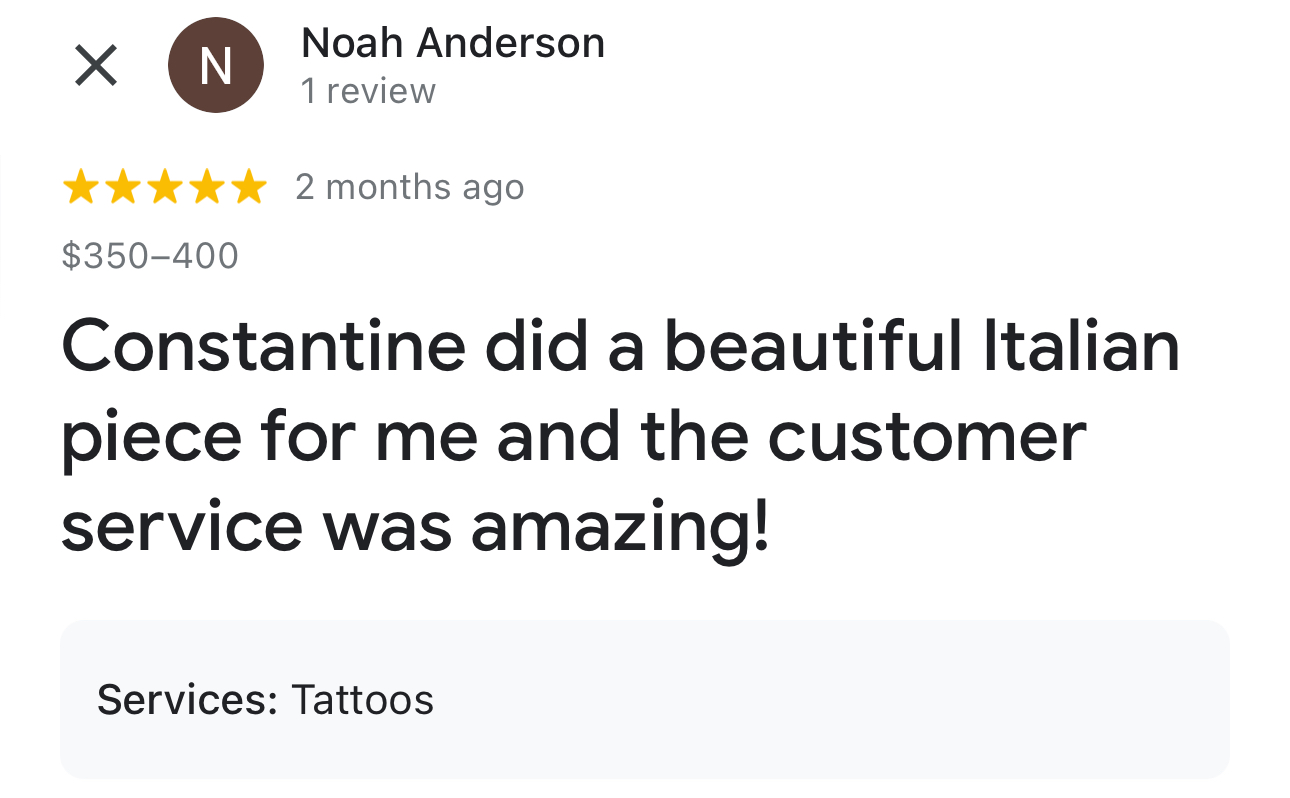Click the fourth yellow rating star
This screenshot has height=798, width=1290.
[x=206, y=187]
